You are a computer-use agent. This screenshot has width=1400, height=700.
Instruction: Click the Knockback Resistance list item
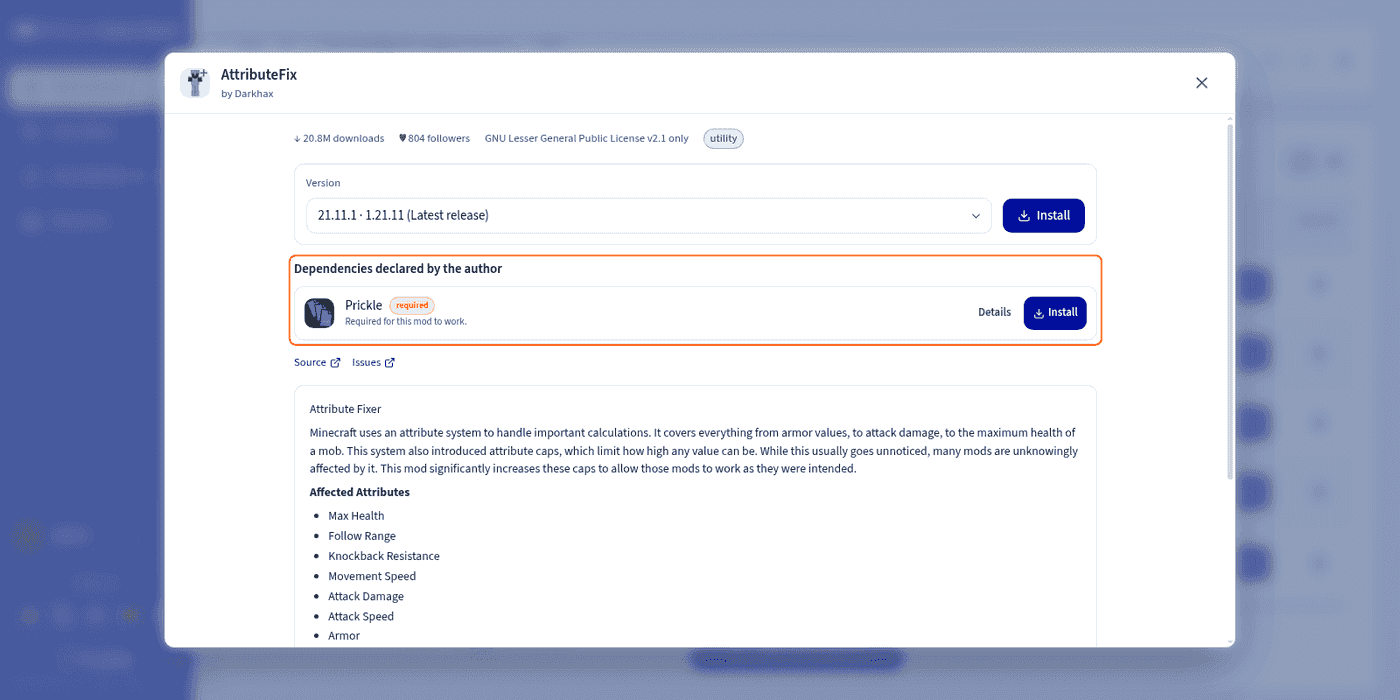point(384,556)
